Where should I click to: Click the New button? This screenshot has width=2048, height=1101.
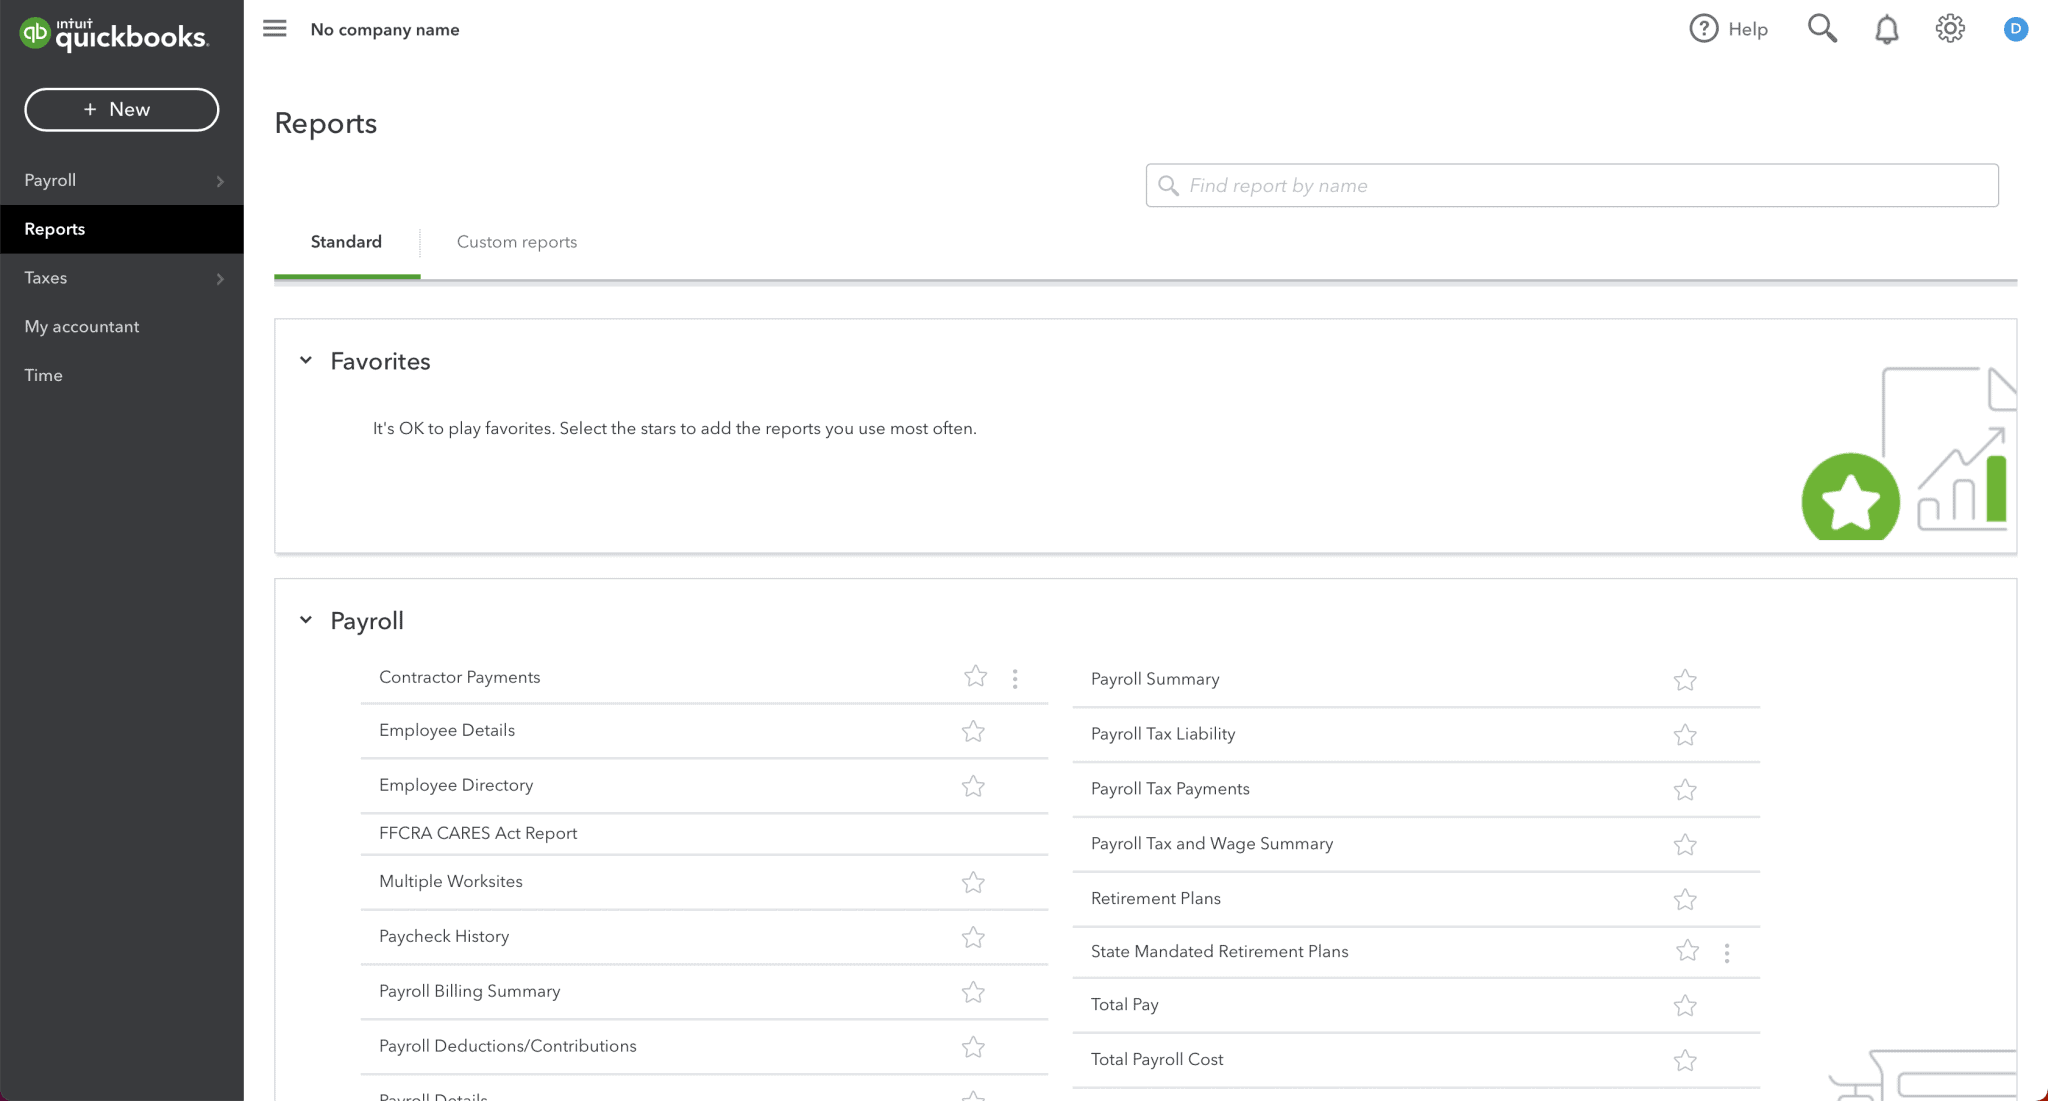click(x=121, y=110)
